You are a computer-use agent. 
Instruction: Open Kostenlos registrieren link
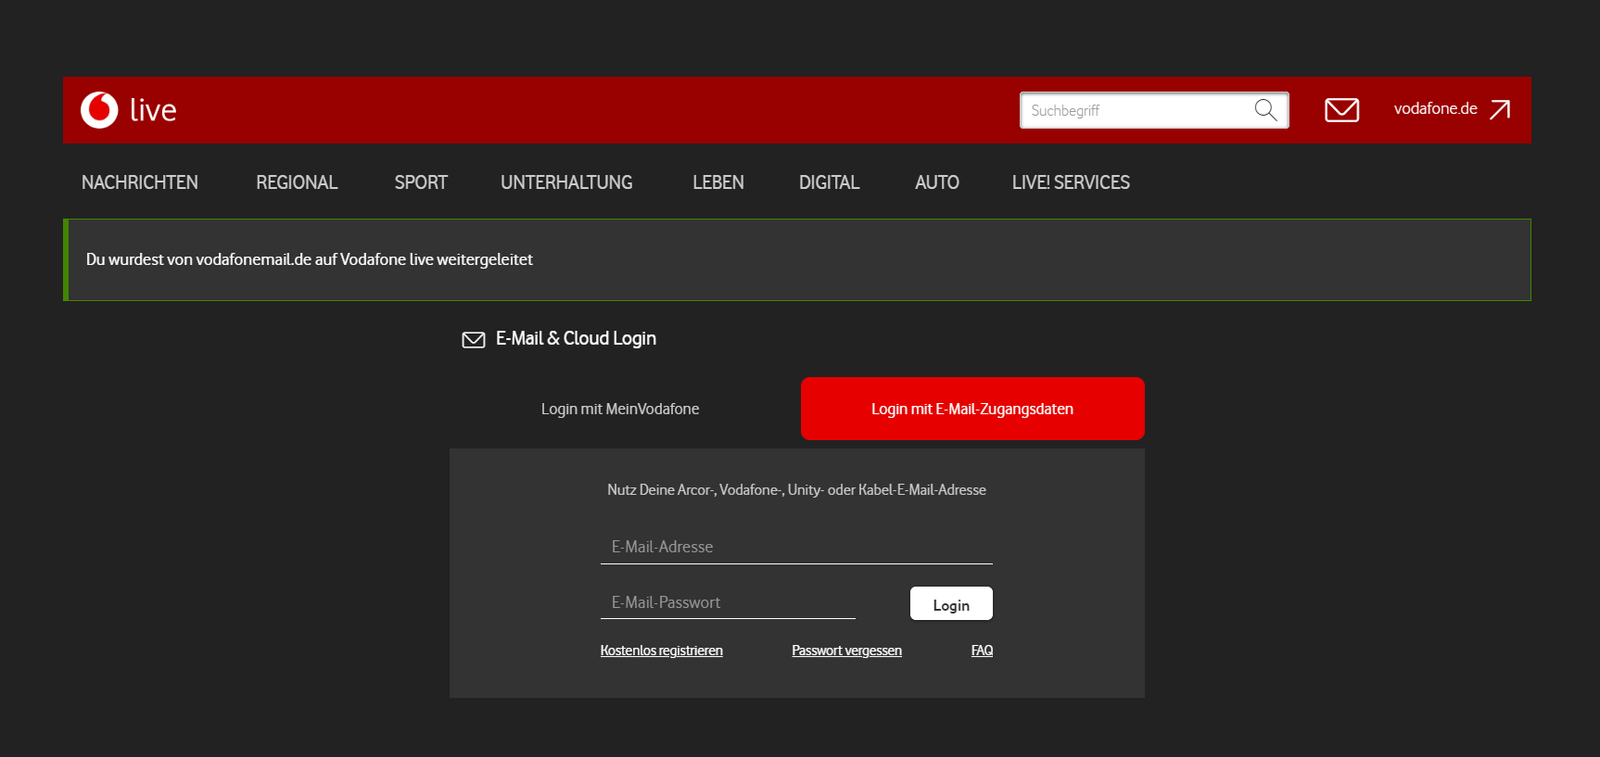[x=661, y=650]
